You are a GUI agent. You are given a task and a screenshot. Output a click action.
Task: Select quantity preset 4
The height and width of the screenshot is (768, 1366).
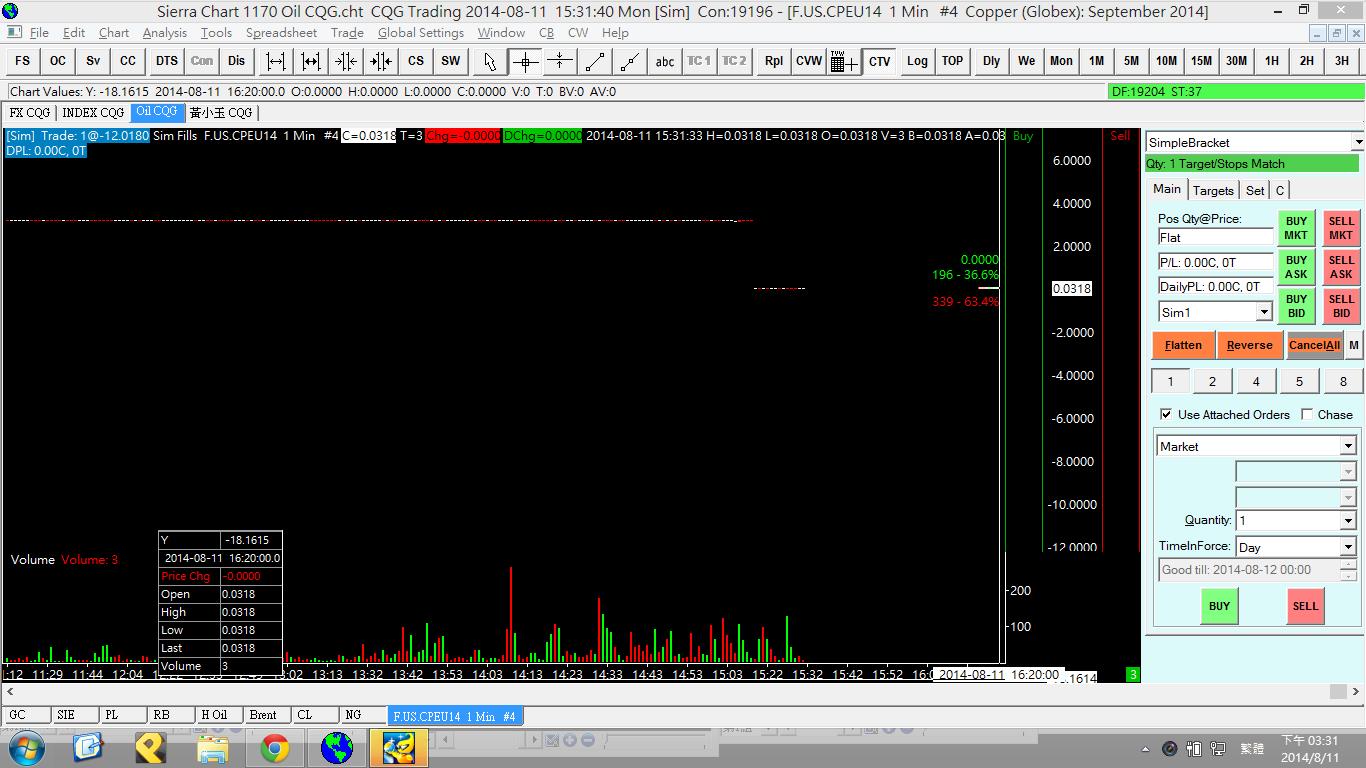1256,381
